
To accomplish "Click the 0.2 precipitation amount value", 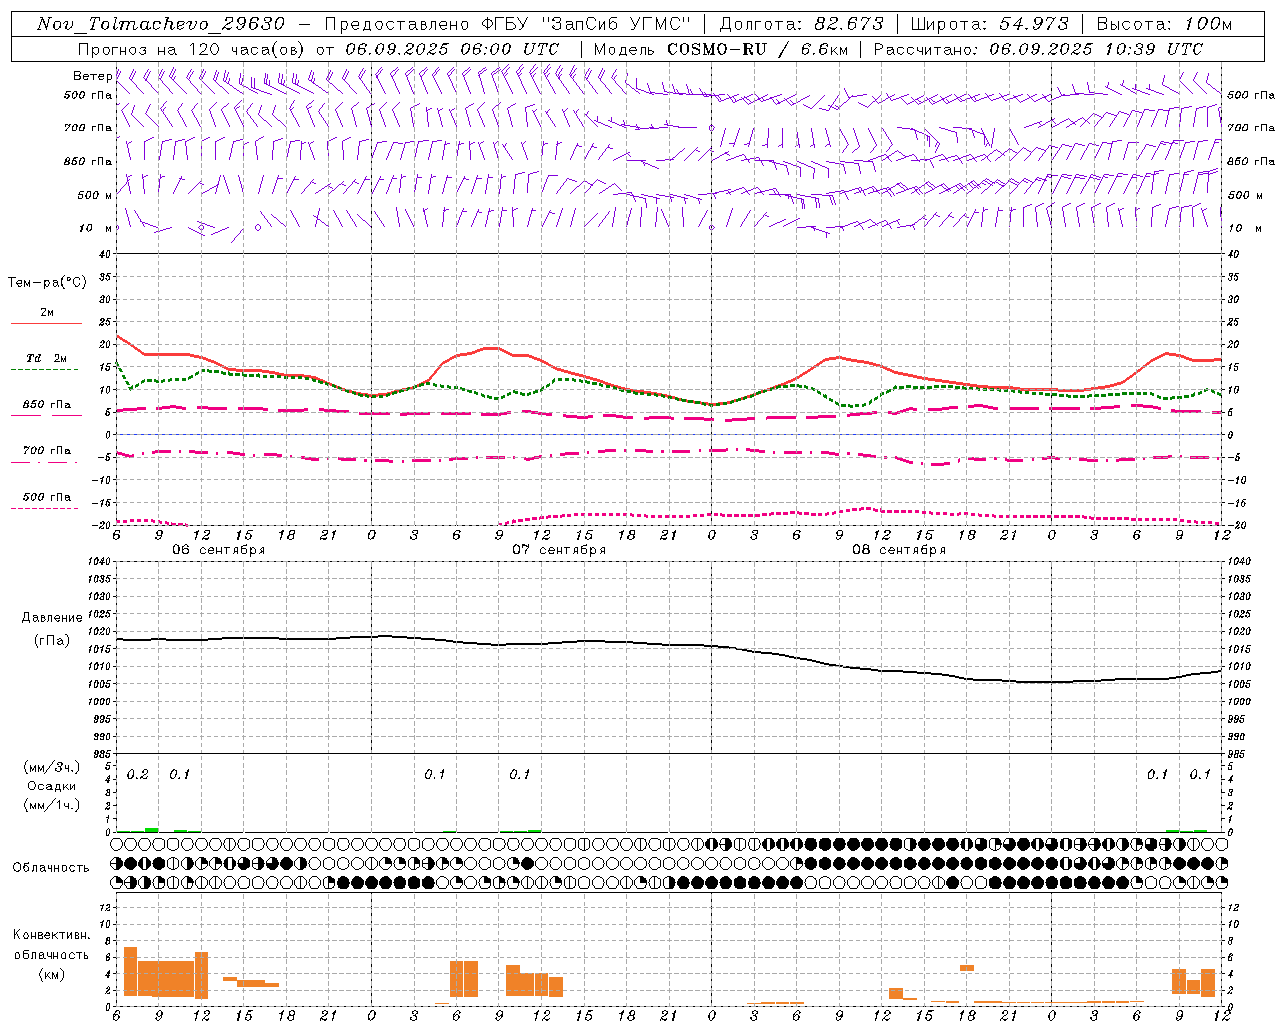I will [x=137, y=775].
